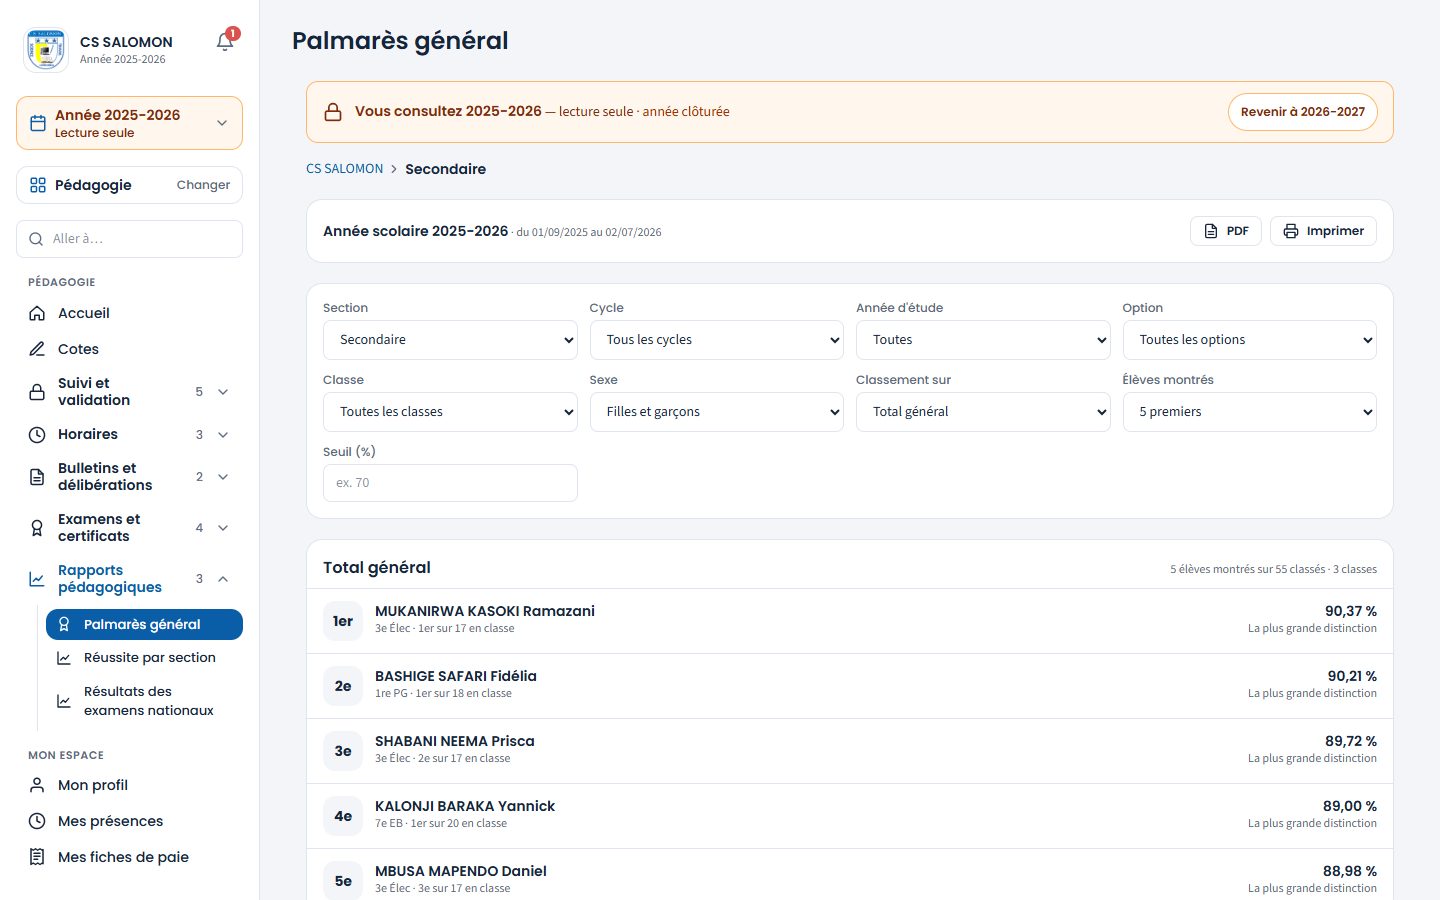Click the lock icon in the read-only banner
This screenshot has height=900, width=1440.
[333, 112]
